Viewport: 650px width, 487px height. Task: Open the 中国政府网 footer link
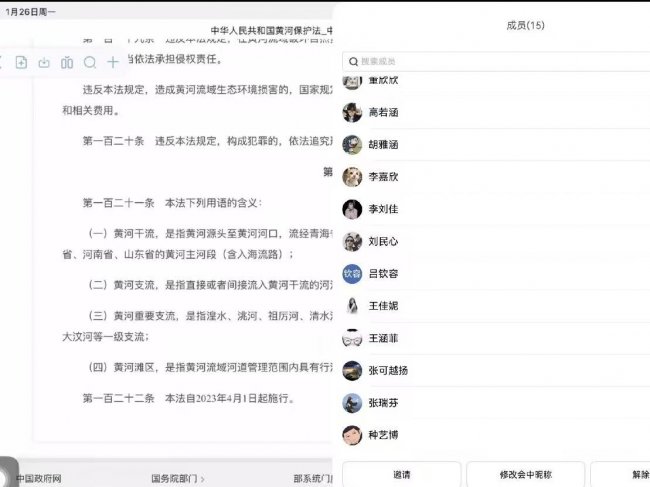[39, 479]
